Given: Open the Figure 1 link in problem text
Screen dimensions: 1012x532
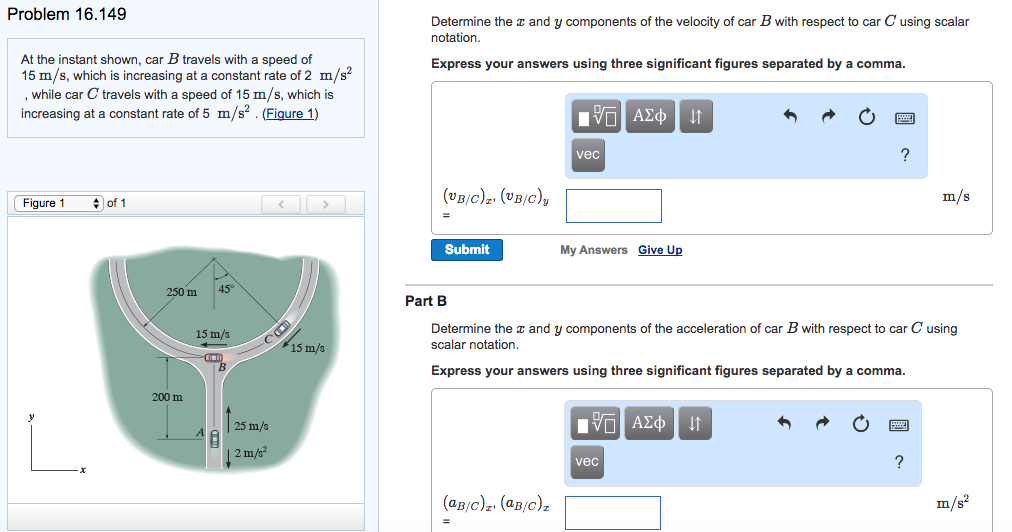Looking at the screenshot, I should [x=290, y=114].
